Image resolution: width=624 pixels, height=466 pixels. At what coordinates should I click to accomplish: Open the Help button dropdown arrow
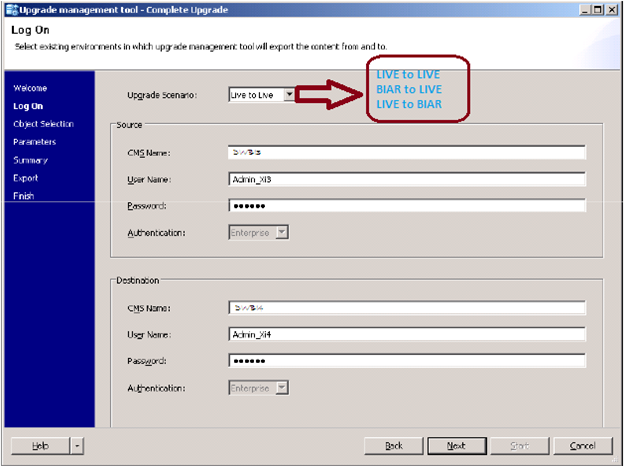(78, 445)
